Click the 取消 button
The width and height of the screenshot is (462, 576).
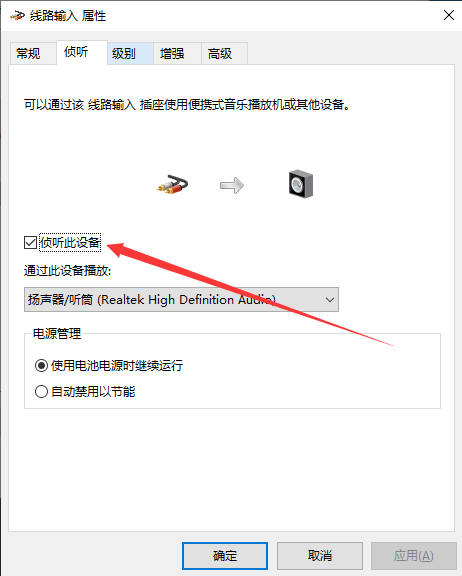pyautogui.click(x=320, y=556)
